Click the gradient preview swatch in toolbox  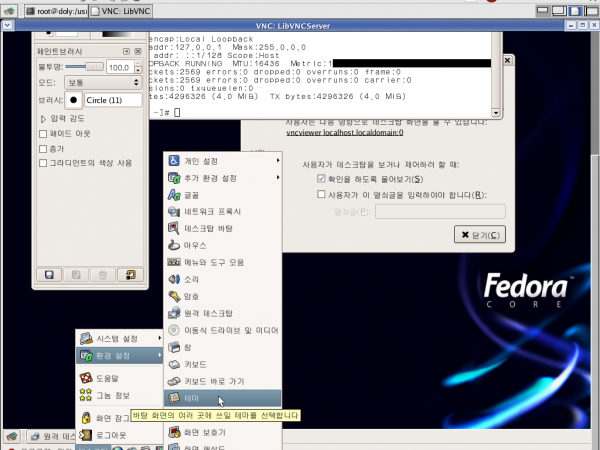(x=118, y=34)
